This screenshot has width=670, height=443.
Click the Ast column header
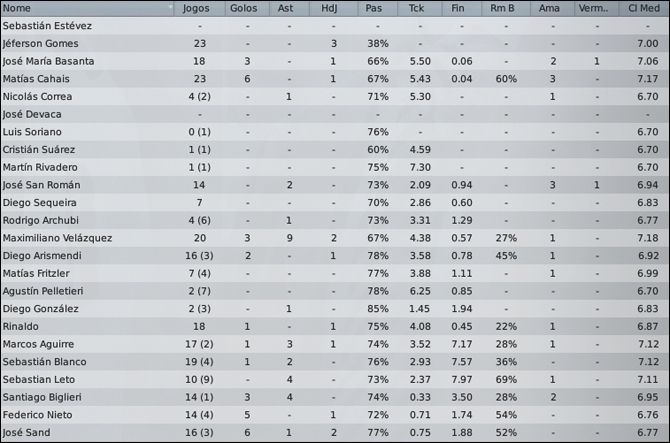click(x=288, y=8)
